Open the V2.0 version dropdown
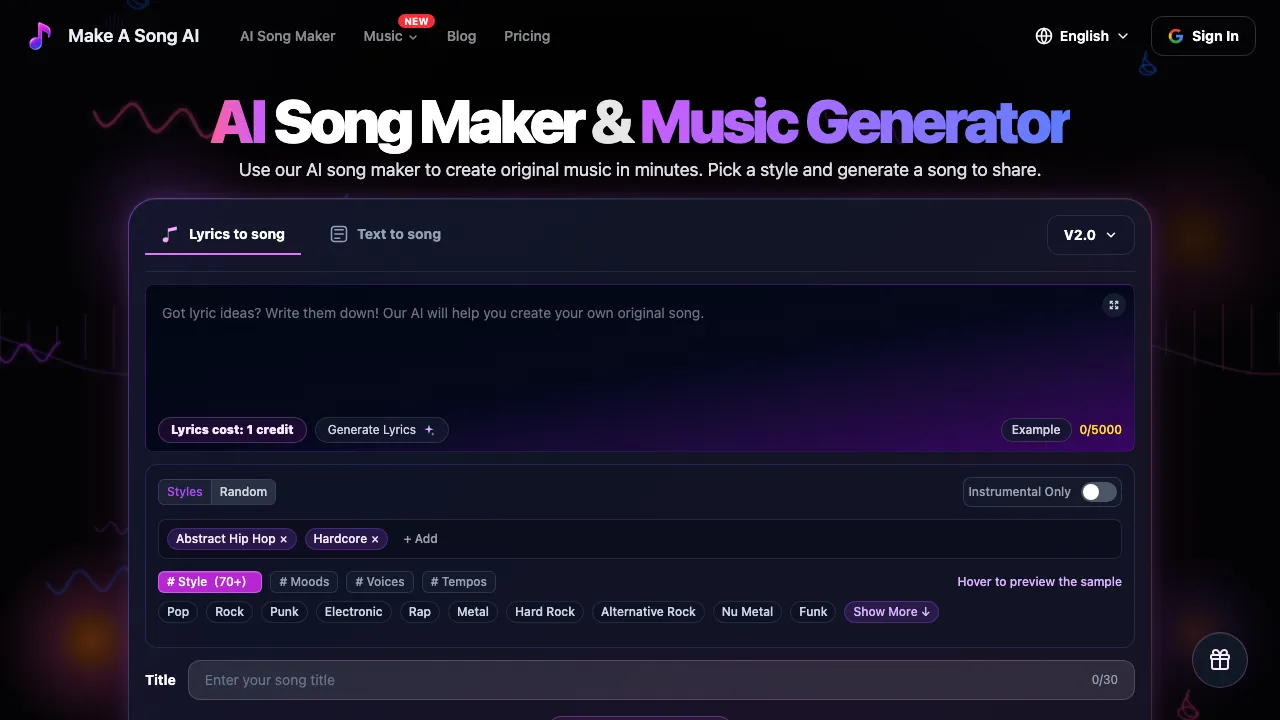 (x=1090, y=235)
